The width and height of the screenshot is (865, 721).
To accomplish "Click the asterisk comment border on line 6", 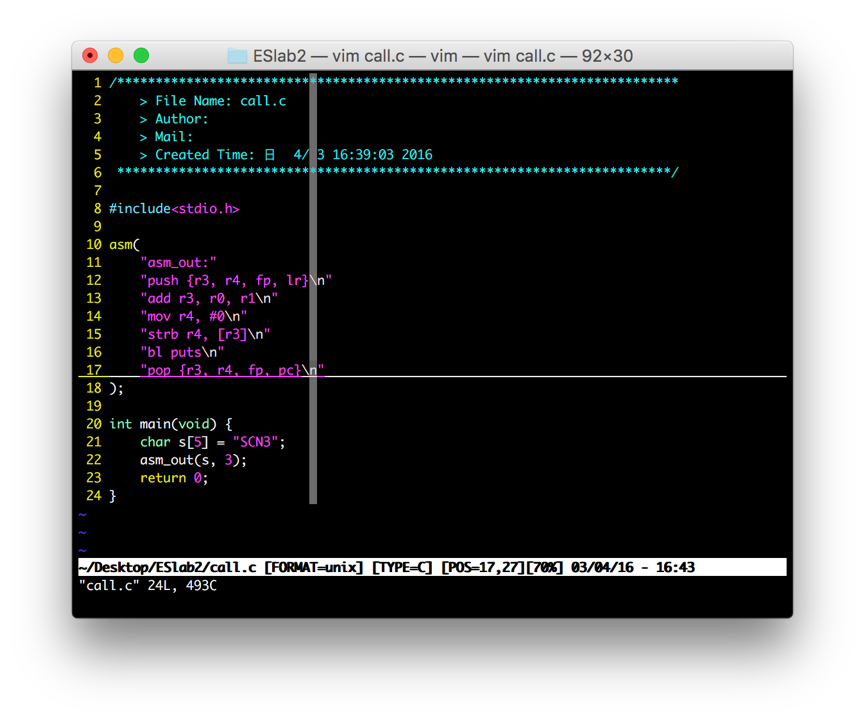I will 398,172.
